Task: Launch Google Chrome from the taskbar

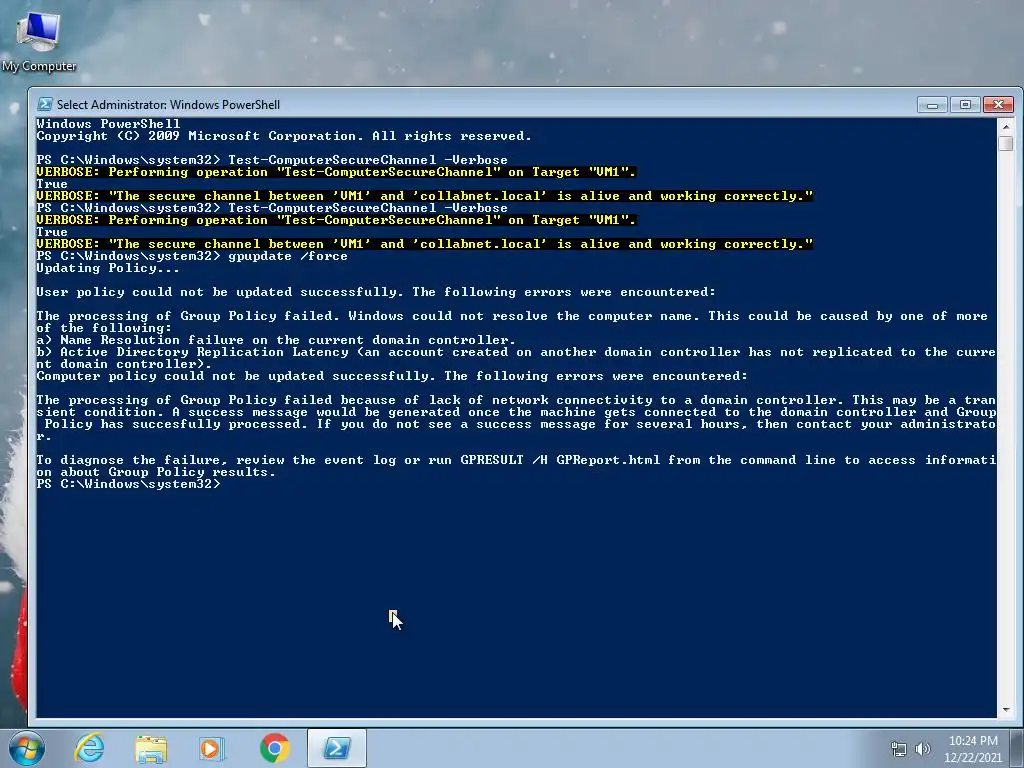Action: [274, 748]
